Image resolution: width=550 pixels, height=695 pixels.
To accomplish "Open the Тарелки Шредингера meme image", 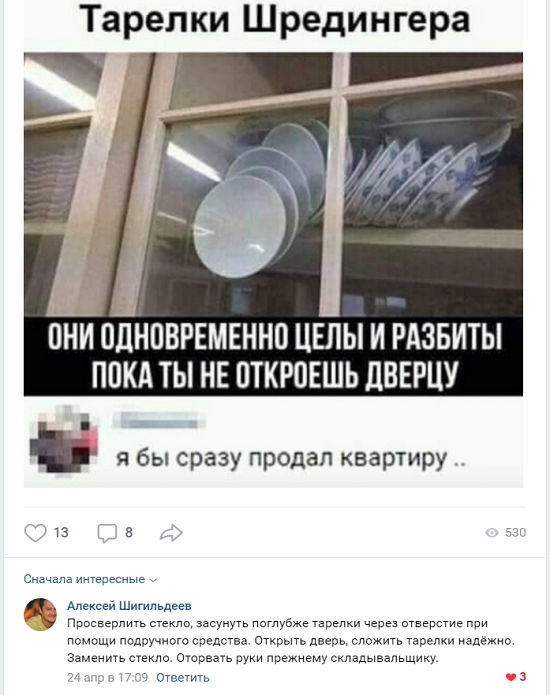I will [x=273, y=244].
